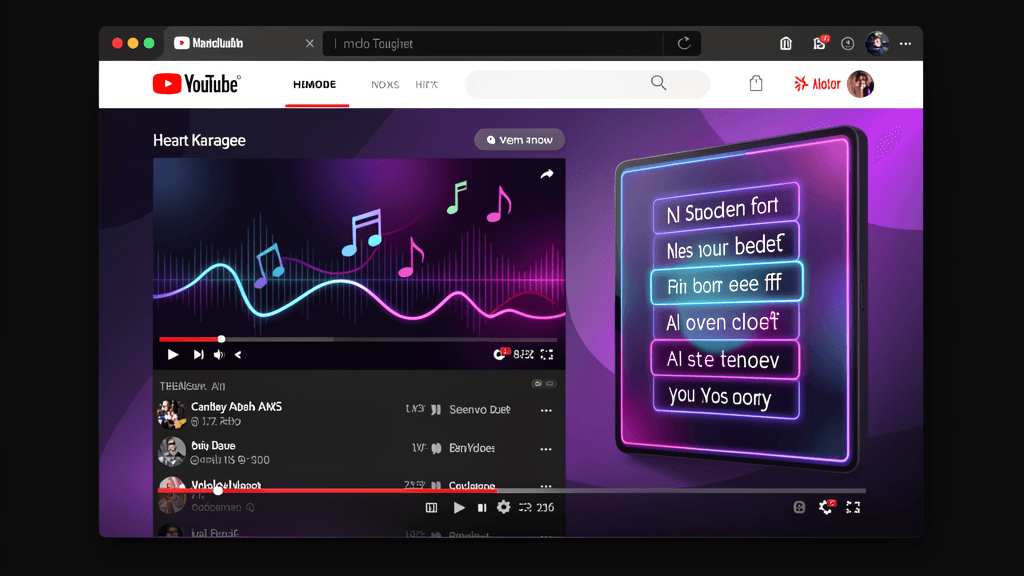Click the YouTube logo
Viewport: 1024px width, 576px height.
197,84
